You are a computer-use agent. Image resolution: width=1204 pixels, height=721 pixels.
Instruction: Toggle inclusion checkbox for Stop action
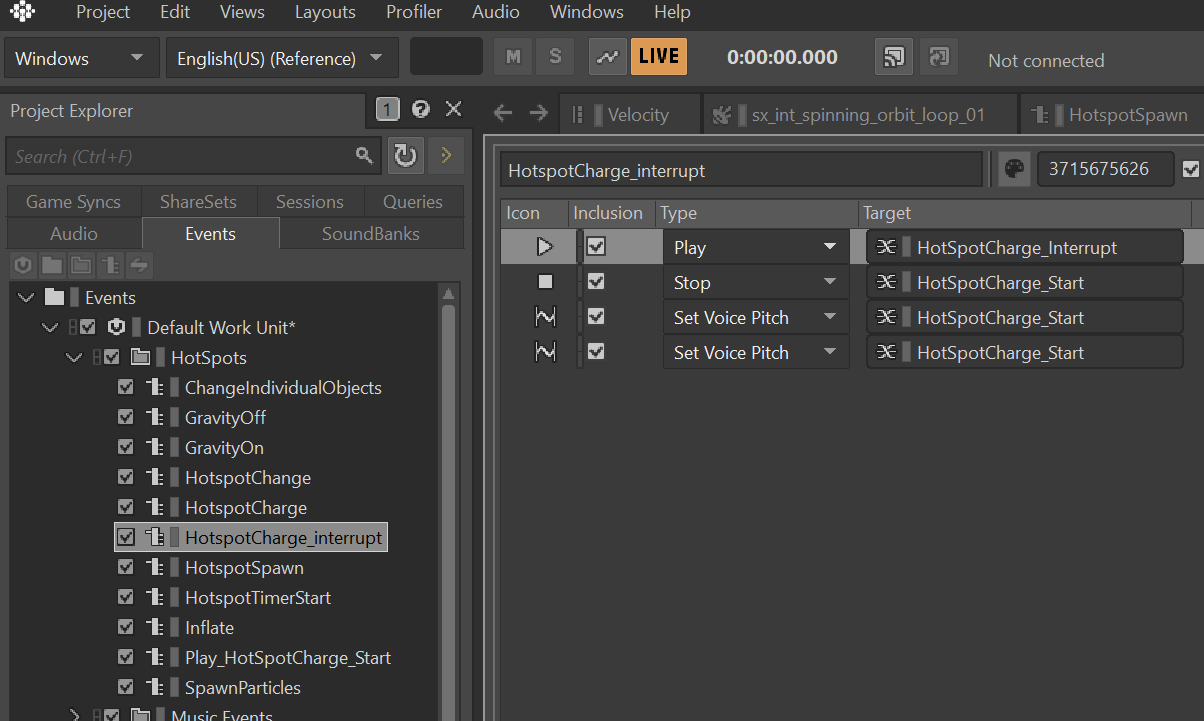(x=596, y=282)
